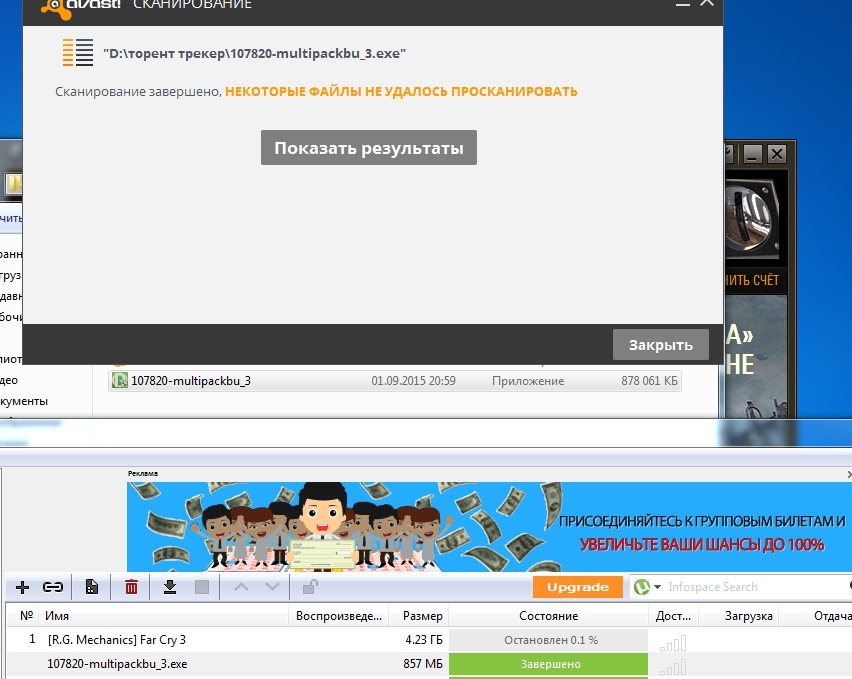Click Add Torrent from URL link icon
852x679 pixels.
point(52,587)
